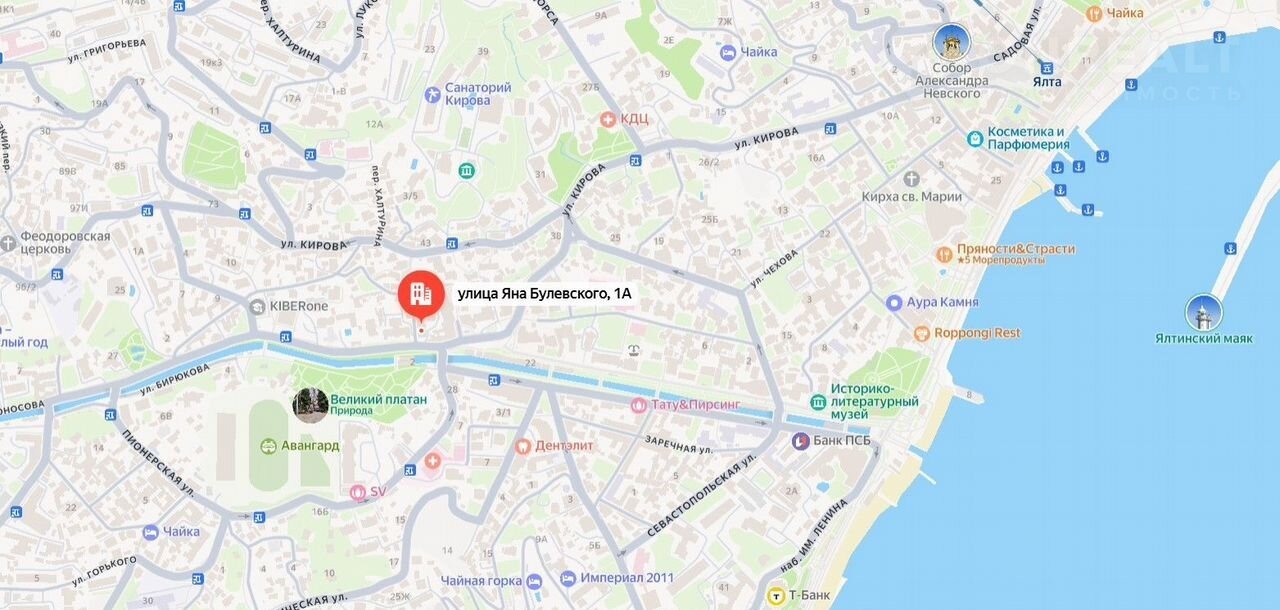This screenshot has width=1280, height=610.
Task: Click the КДЦ medical cross icon
Action: tap(607, 119)
